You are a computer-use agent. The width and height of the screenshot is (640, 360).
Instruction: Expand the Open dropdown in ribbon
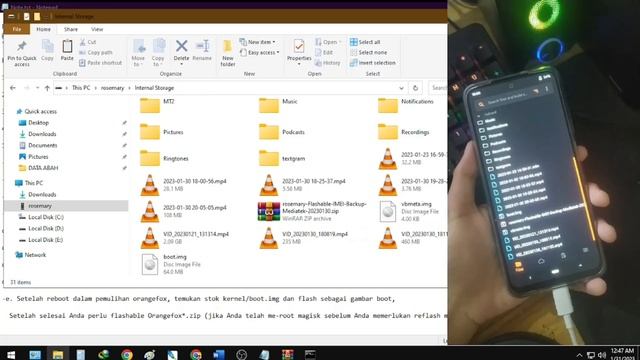coord(329,42)
